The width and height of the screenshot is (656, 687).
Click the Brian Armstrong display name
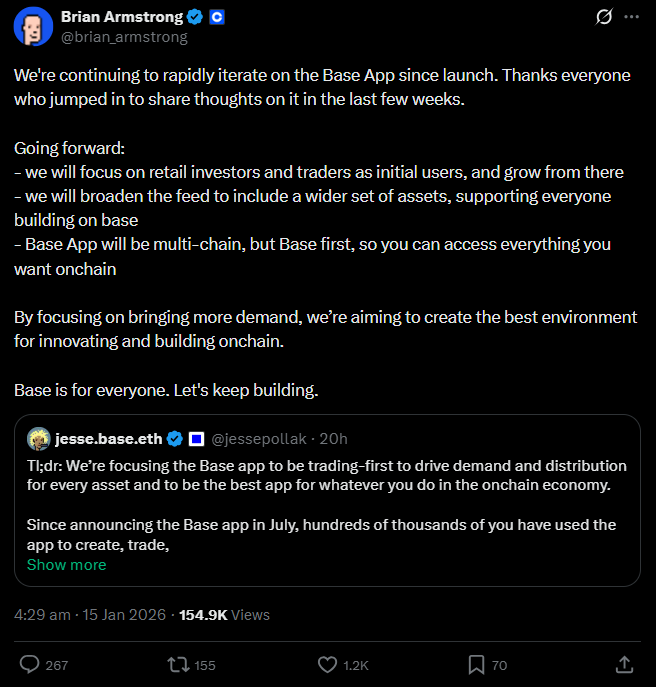pos(123,17)
